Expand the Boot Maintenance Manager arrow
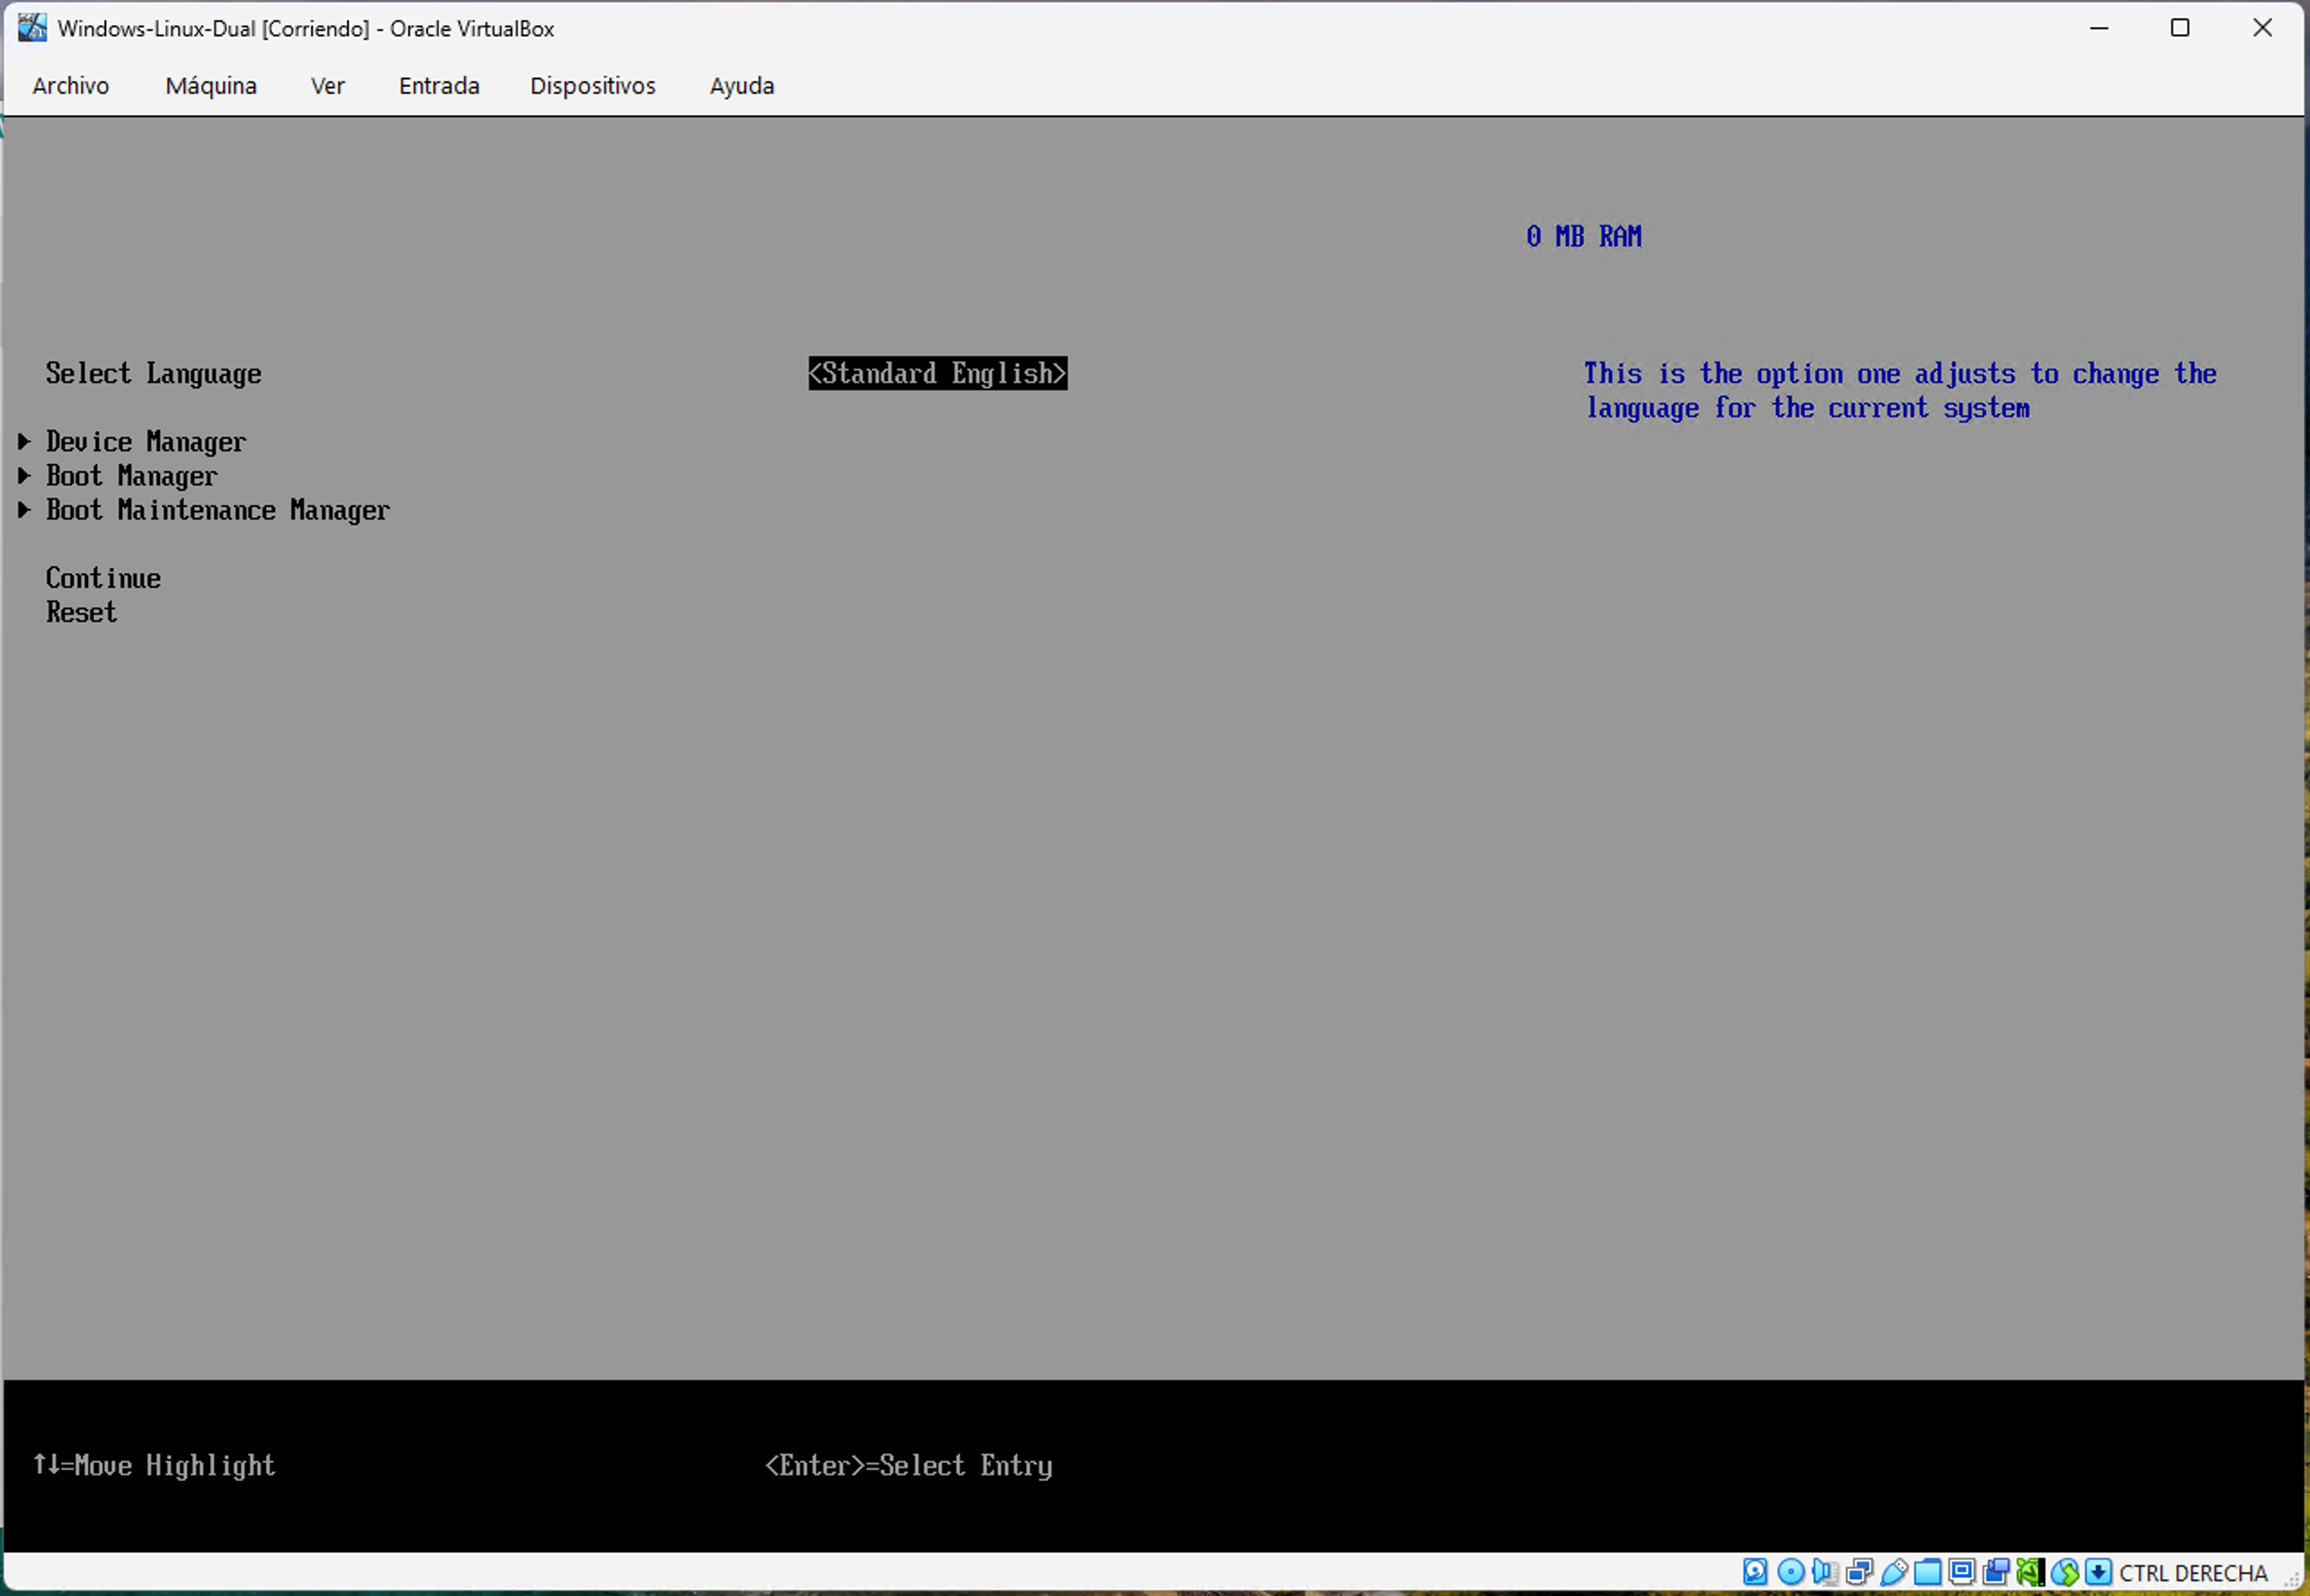This screenshot has height=1596, width=2310. (x=24, y=509)
